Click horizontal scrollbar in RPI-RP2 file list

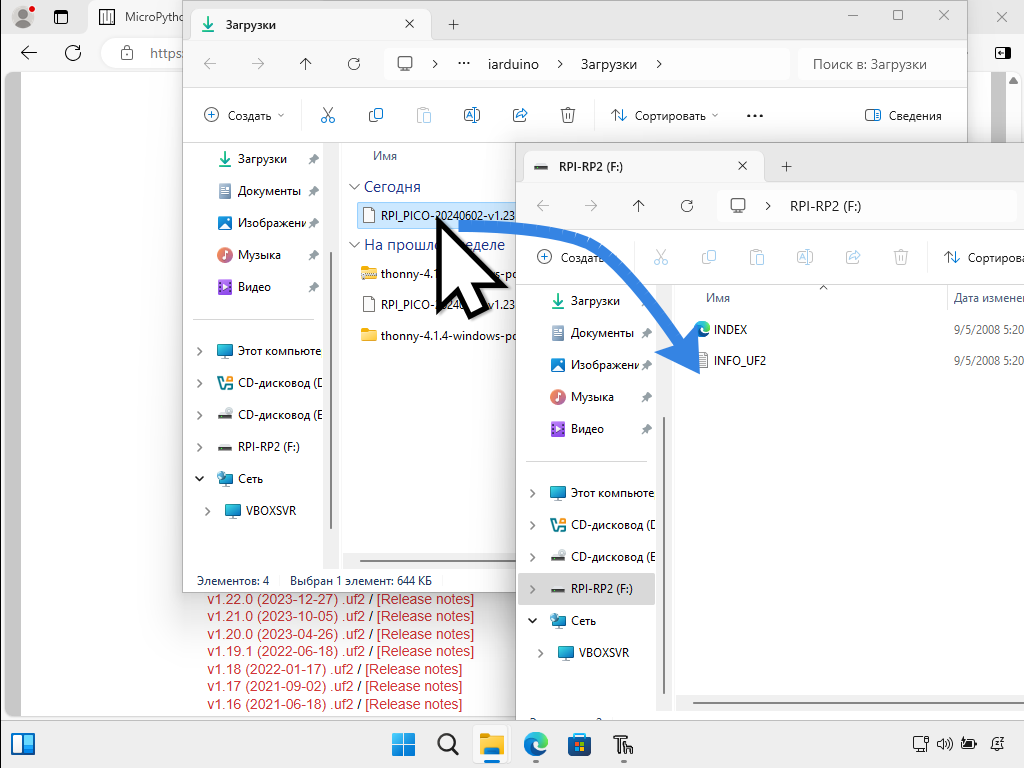click(857, 703)
